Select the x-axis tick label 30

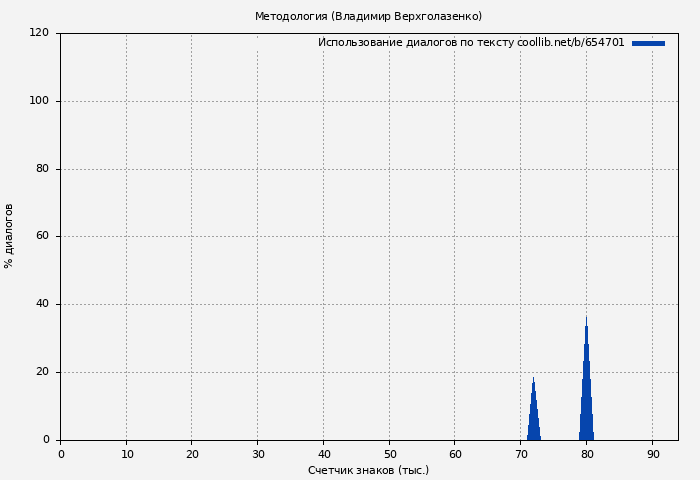[x=257, y=454]
